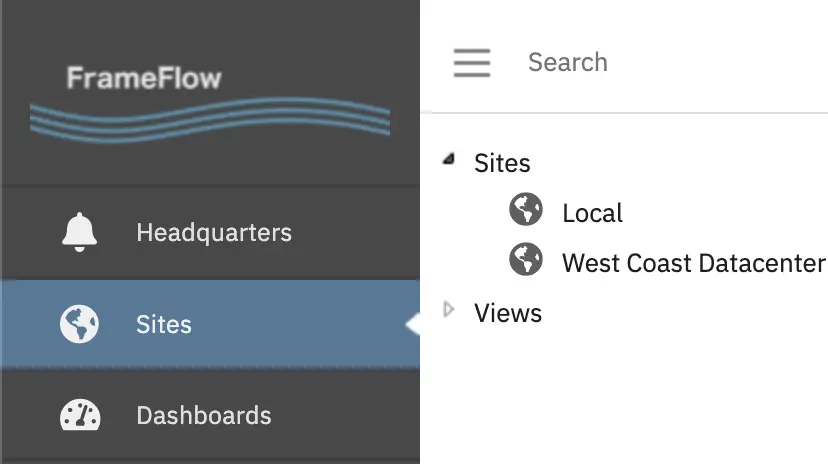Select Sites in the sidebar menu
Viewport: 828px width, 464px height.
click(210, 324)
